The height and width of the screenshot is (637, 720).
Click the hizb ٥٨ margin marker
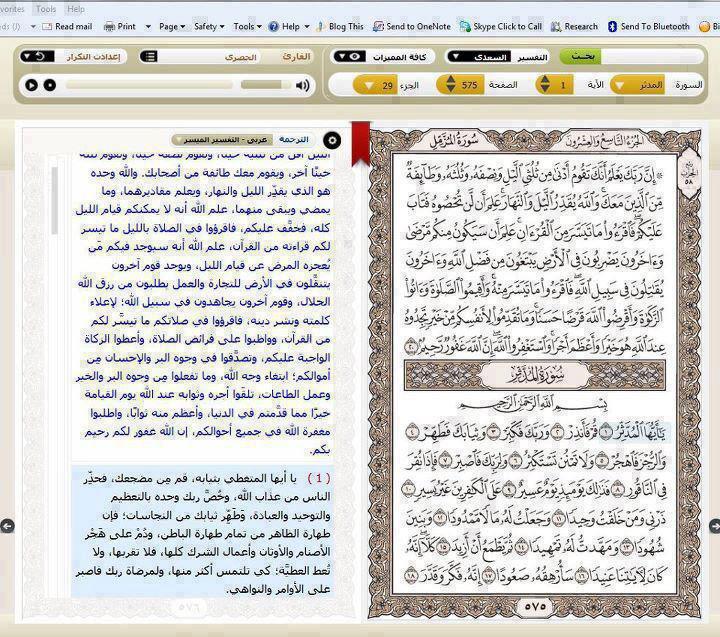(x=688, y=172)
